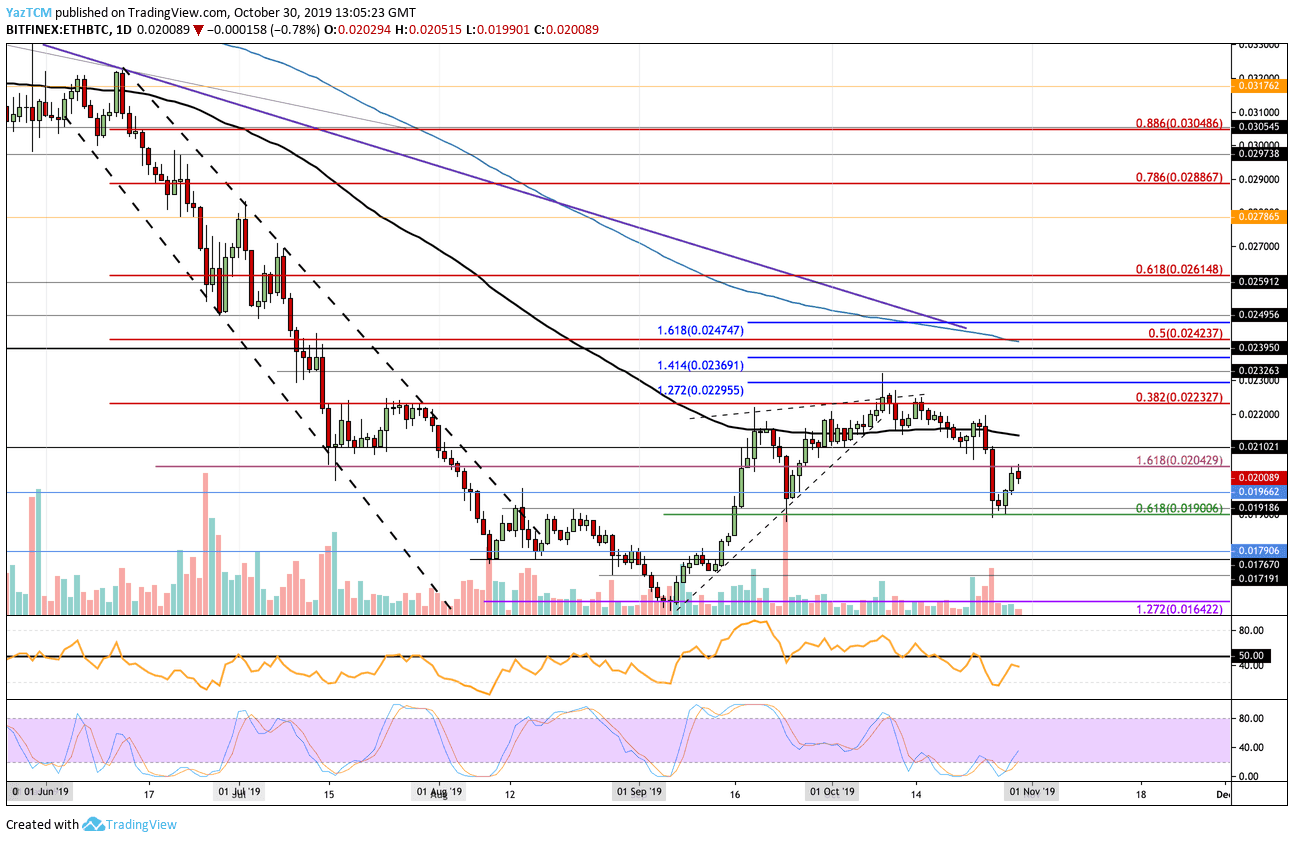Open the YazTCM author link
Screen dimensions: 1294x842
pyautogui.click(x=30, y=13)
